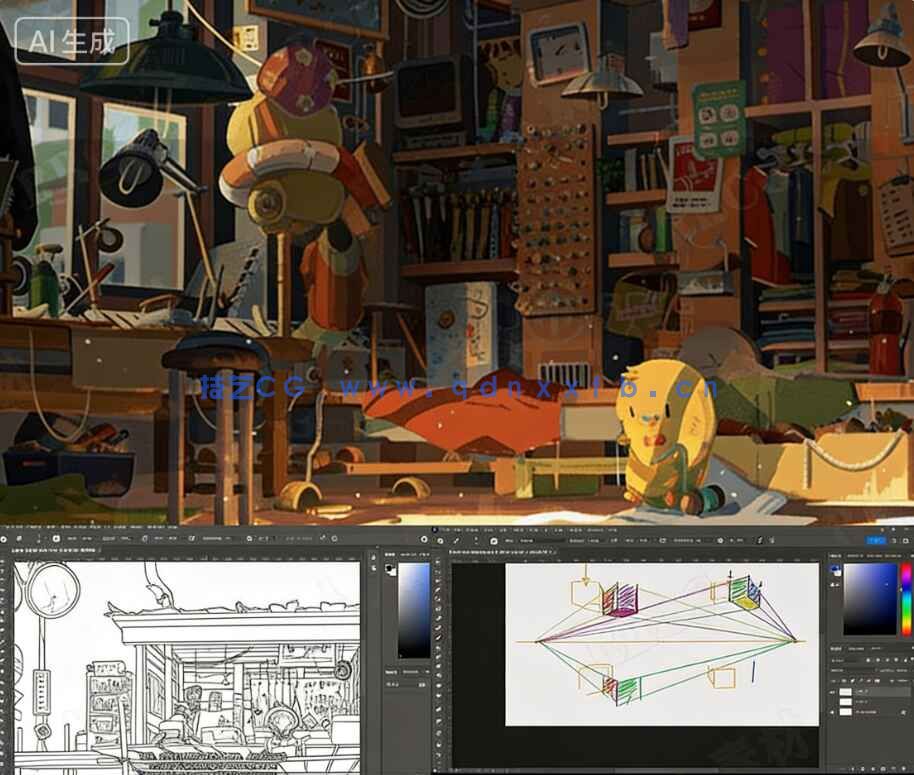Switch to the Layers tab in right window
This screenshot has height=775, width=914.
click(x=836, y=649)
